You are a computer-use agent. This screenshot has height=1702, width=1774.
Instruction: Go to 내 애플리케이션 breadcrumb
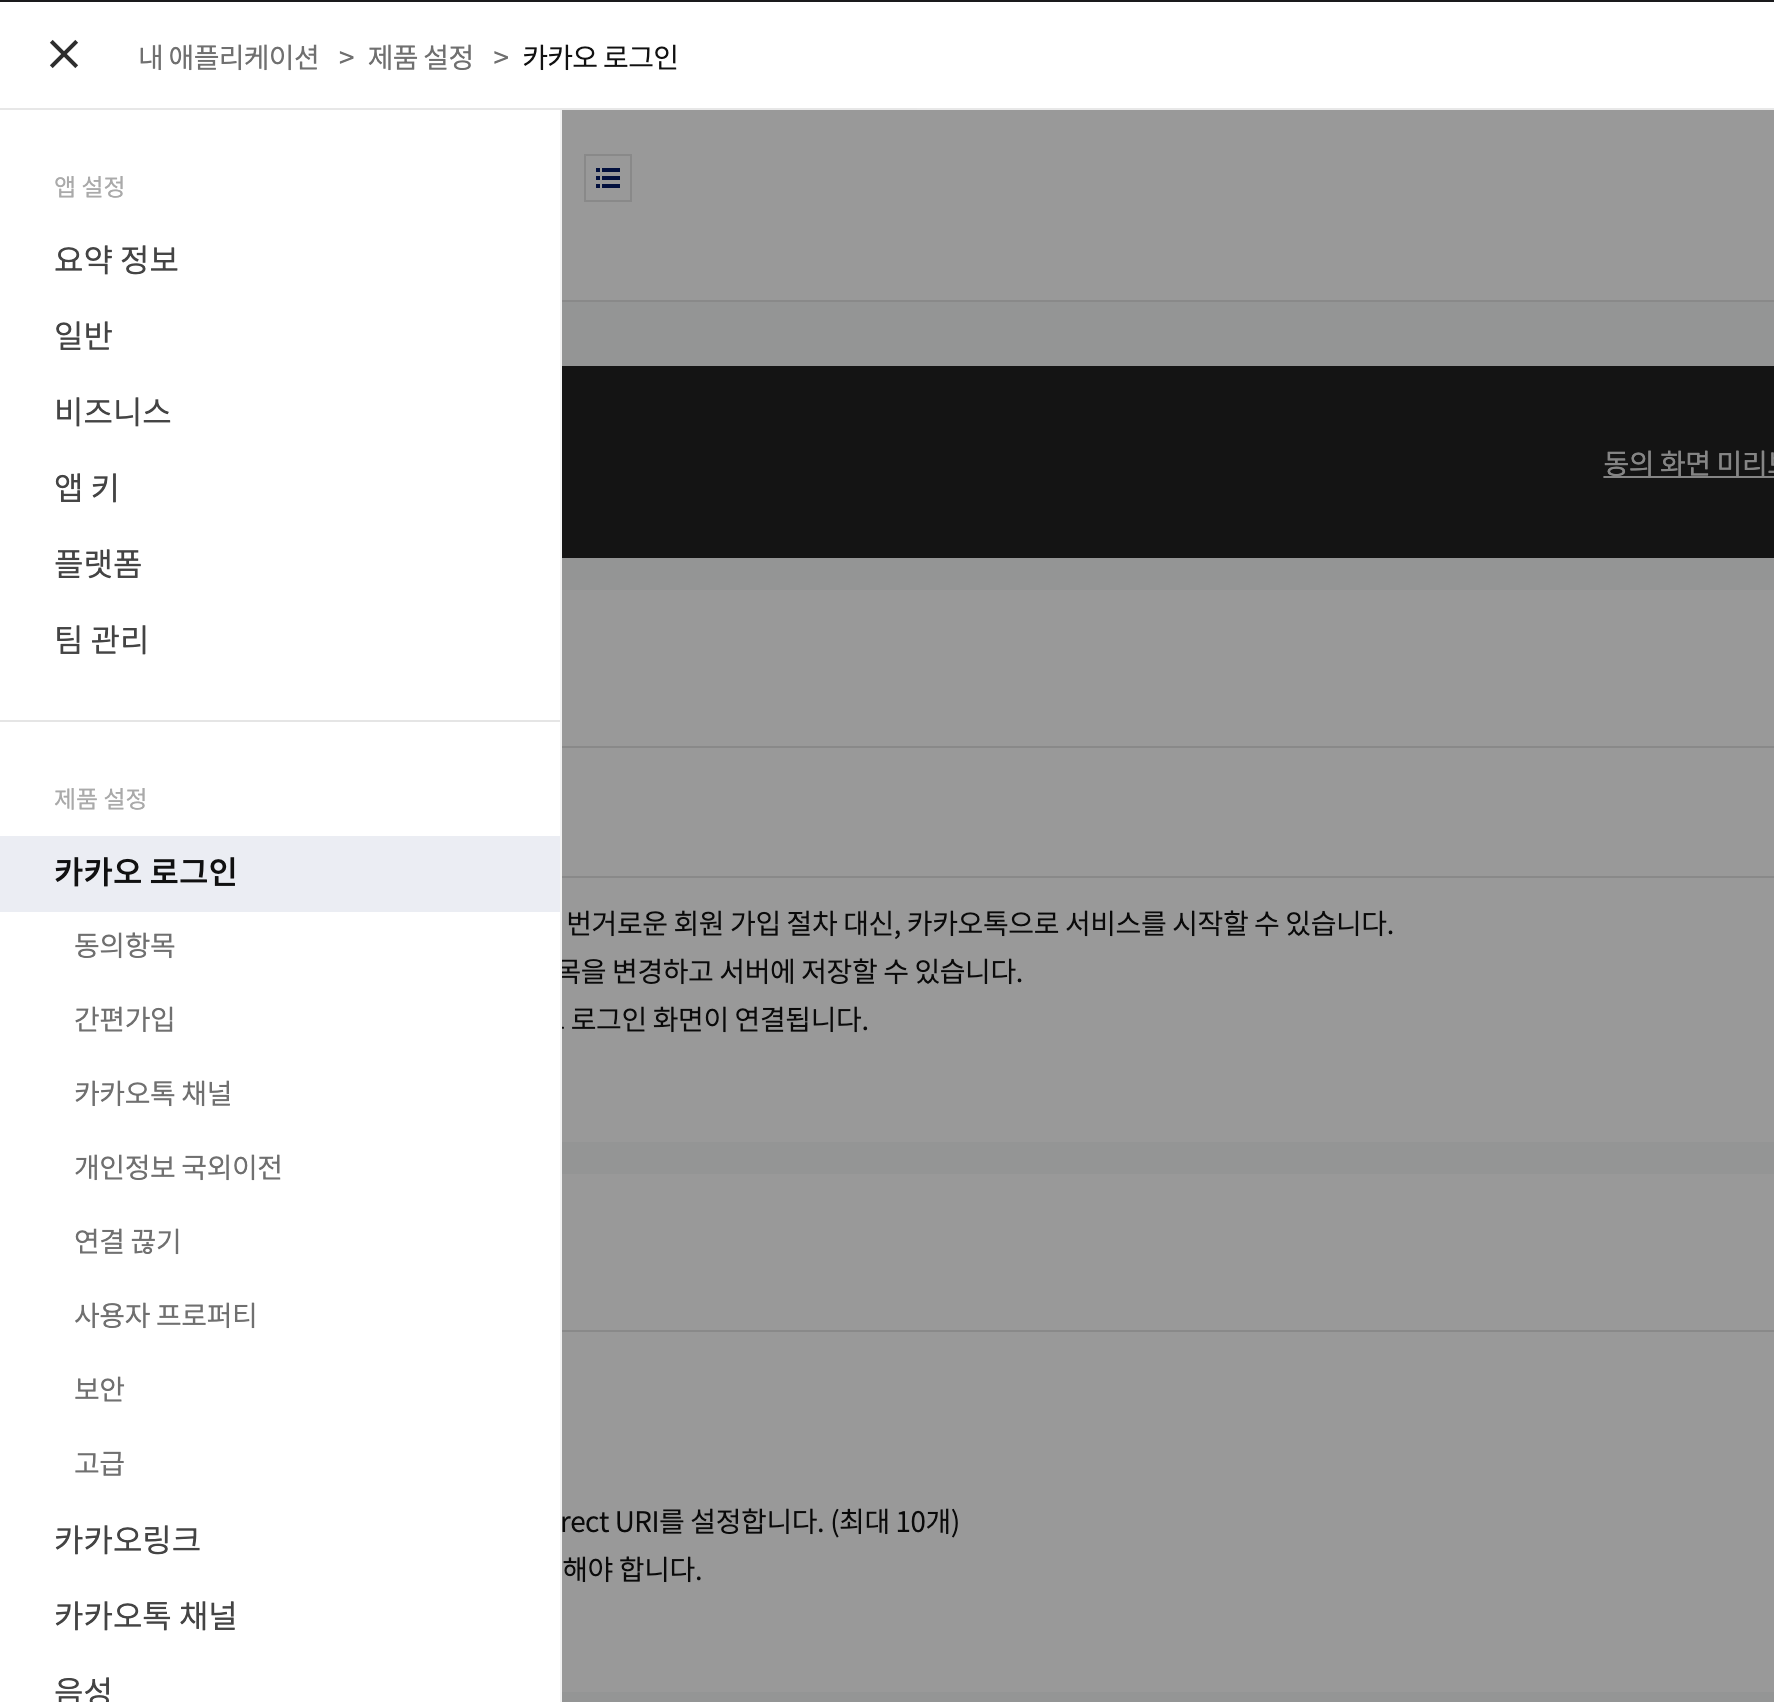(229, 57)
